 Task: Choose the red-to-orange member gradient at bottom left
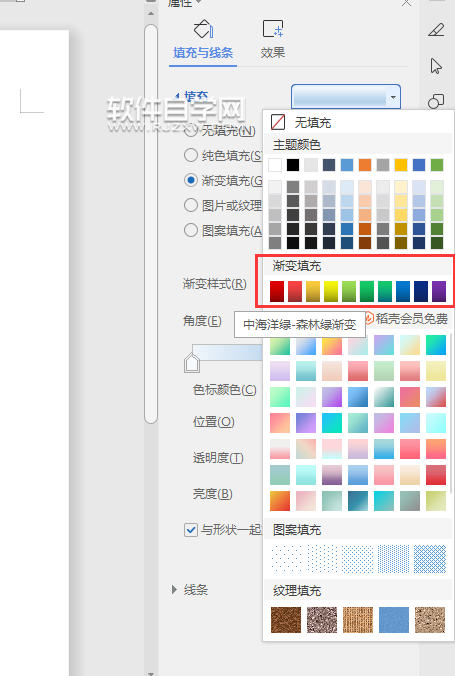tap(280, 501)
